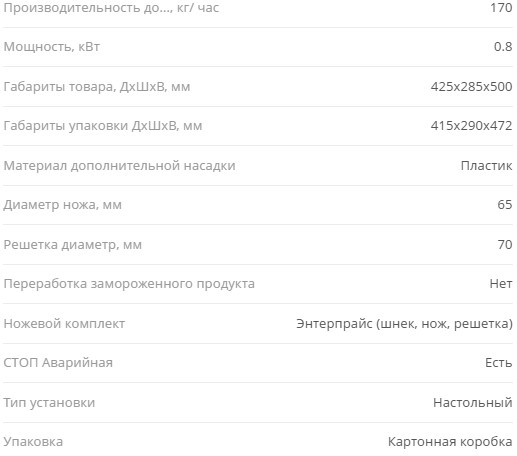
Task: Click 'Габариты упаковки ДхШхВ, мм' label
Action: (x=103, y=126)
